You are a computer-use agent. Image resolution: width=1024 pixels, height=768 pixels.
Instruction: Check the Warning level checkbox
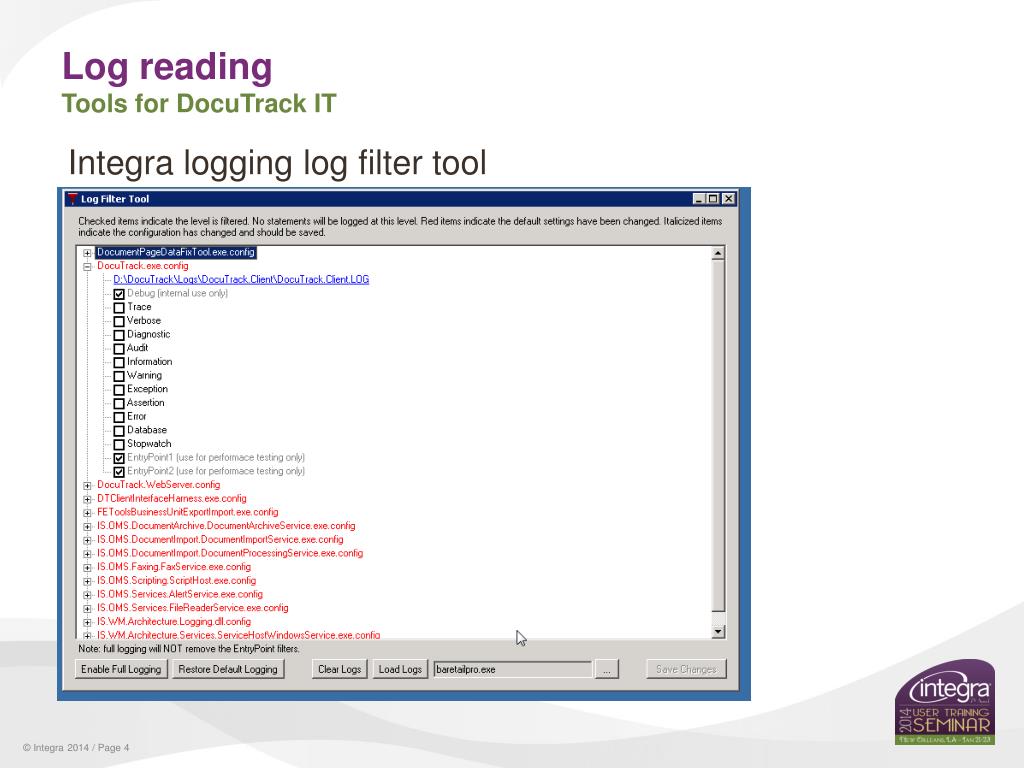point(119,376)
